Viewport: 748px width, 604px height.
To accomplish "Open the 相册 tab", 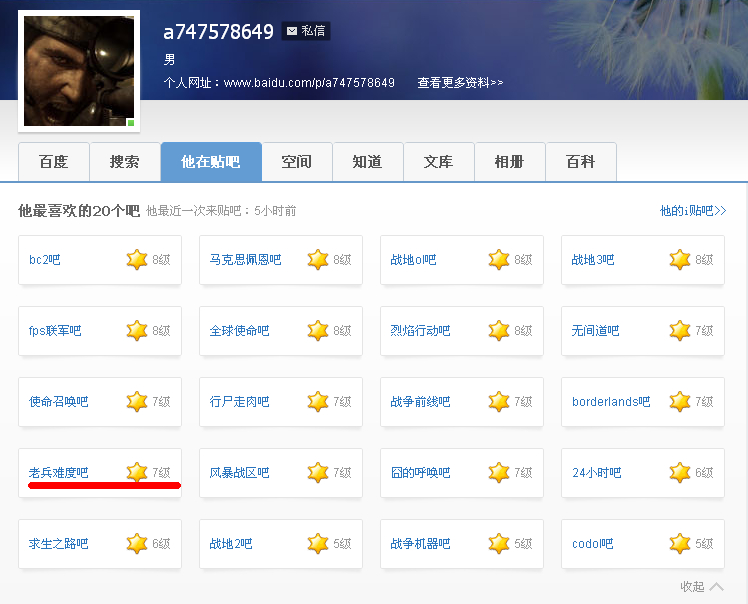I will tap(509, 162).
